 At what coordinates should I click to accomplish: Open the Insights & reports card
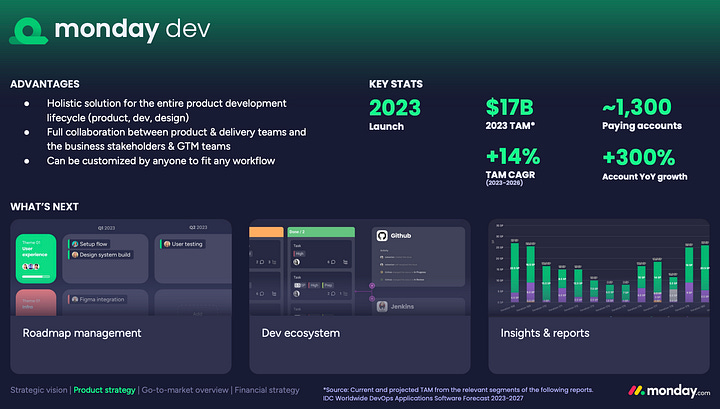599,296
